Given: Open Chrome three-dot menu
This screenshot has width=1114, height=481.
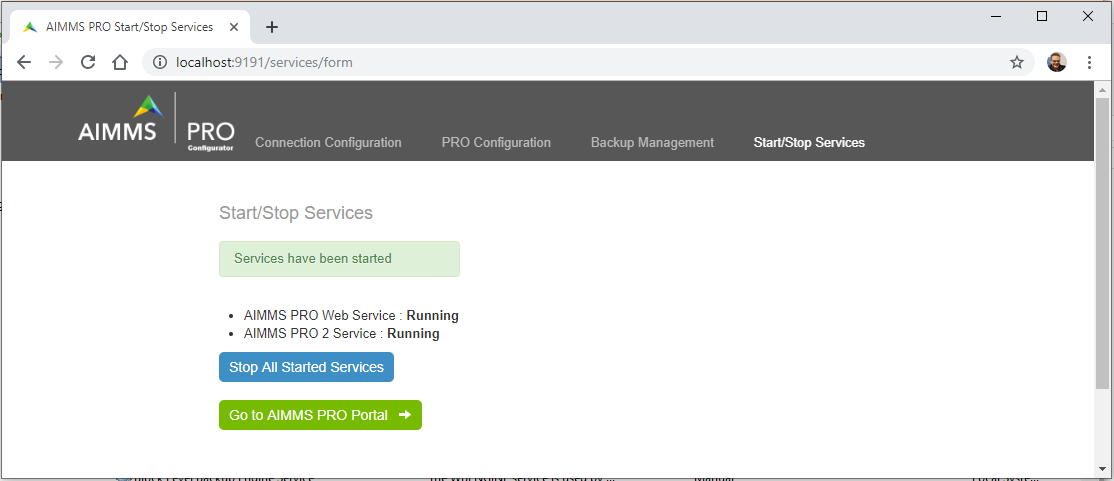Looking at the screenshot, I should click(x=1089, y=63).
